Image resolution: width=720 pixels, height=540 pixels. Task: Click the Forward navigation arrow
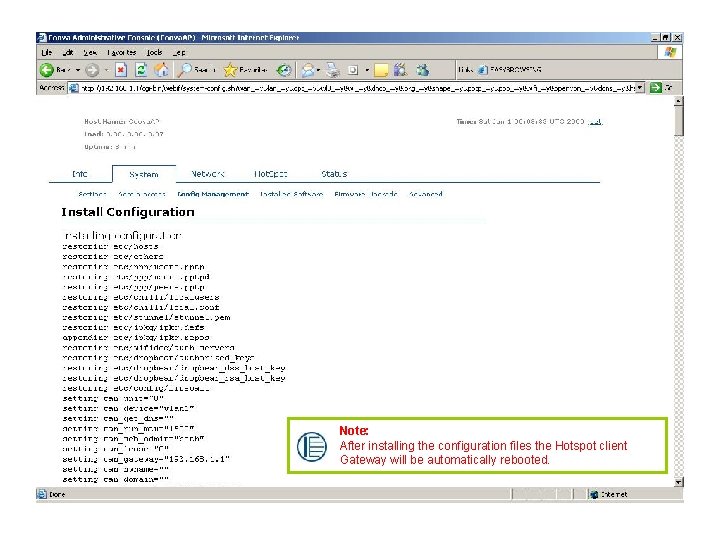click(x=92, y=70)
